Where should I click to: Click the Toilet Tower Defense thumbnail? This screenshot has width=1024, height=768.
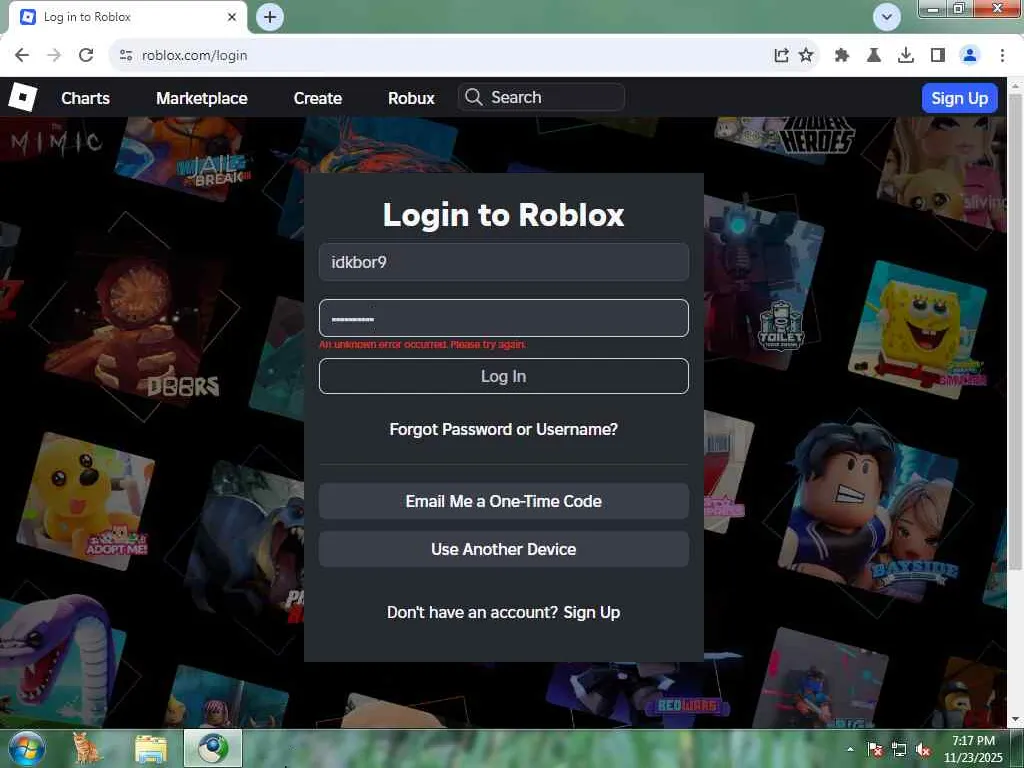pos(764,284)
